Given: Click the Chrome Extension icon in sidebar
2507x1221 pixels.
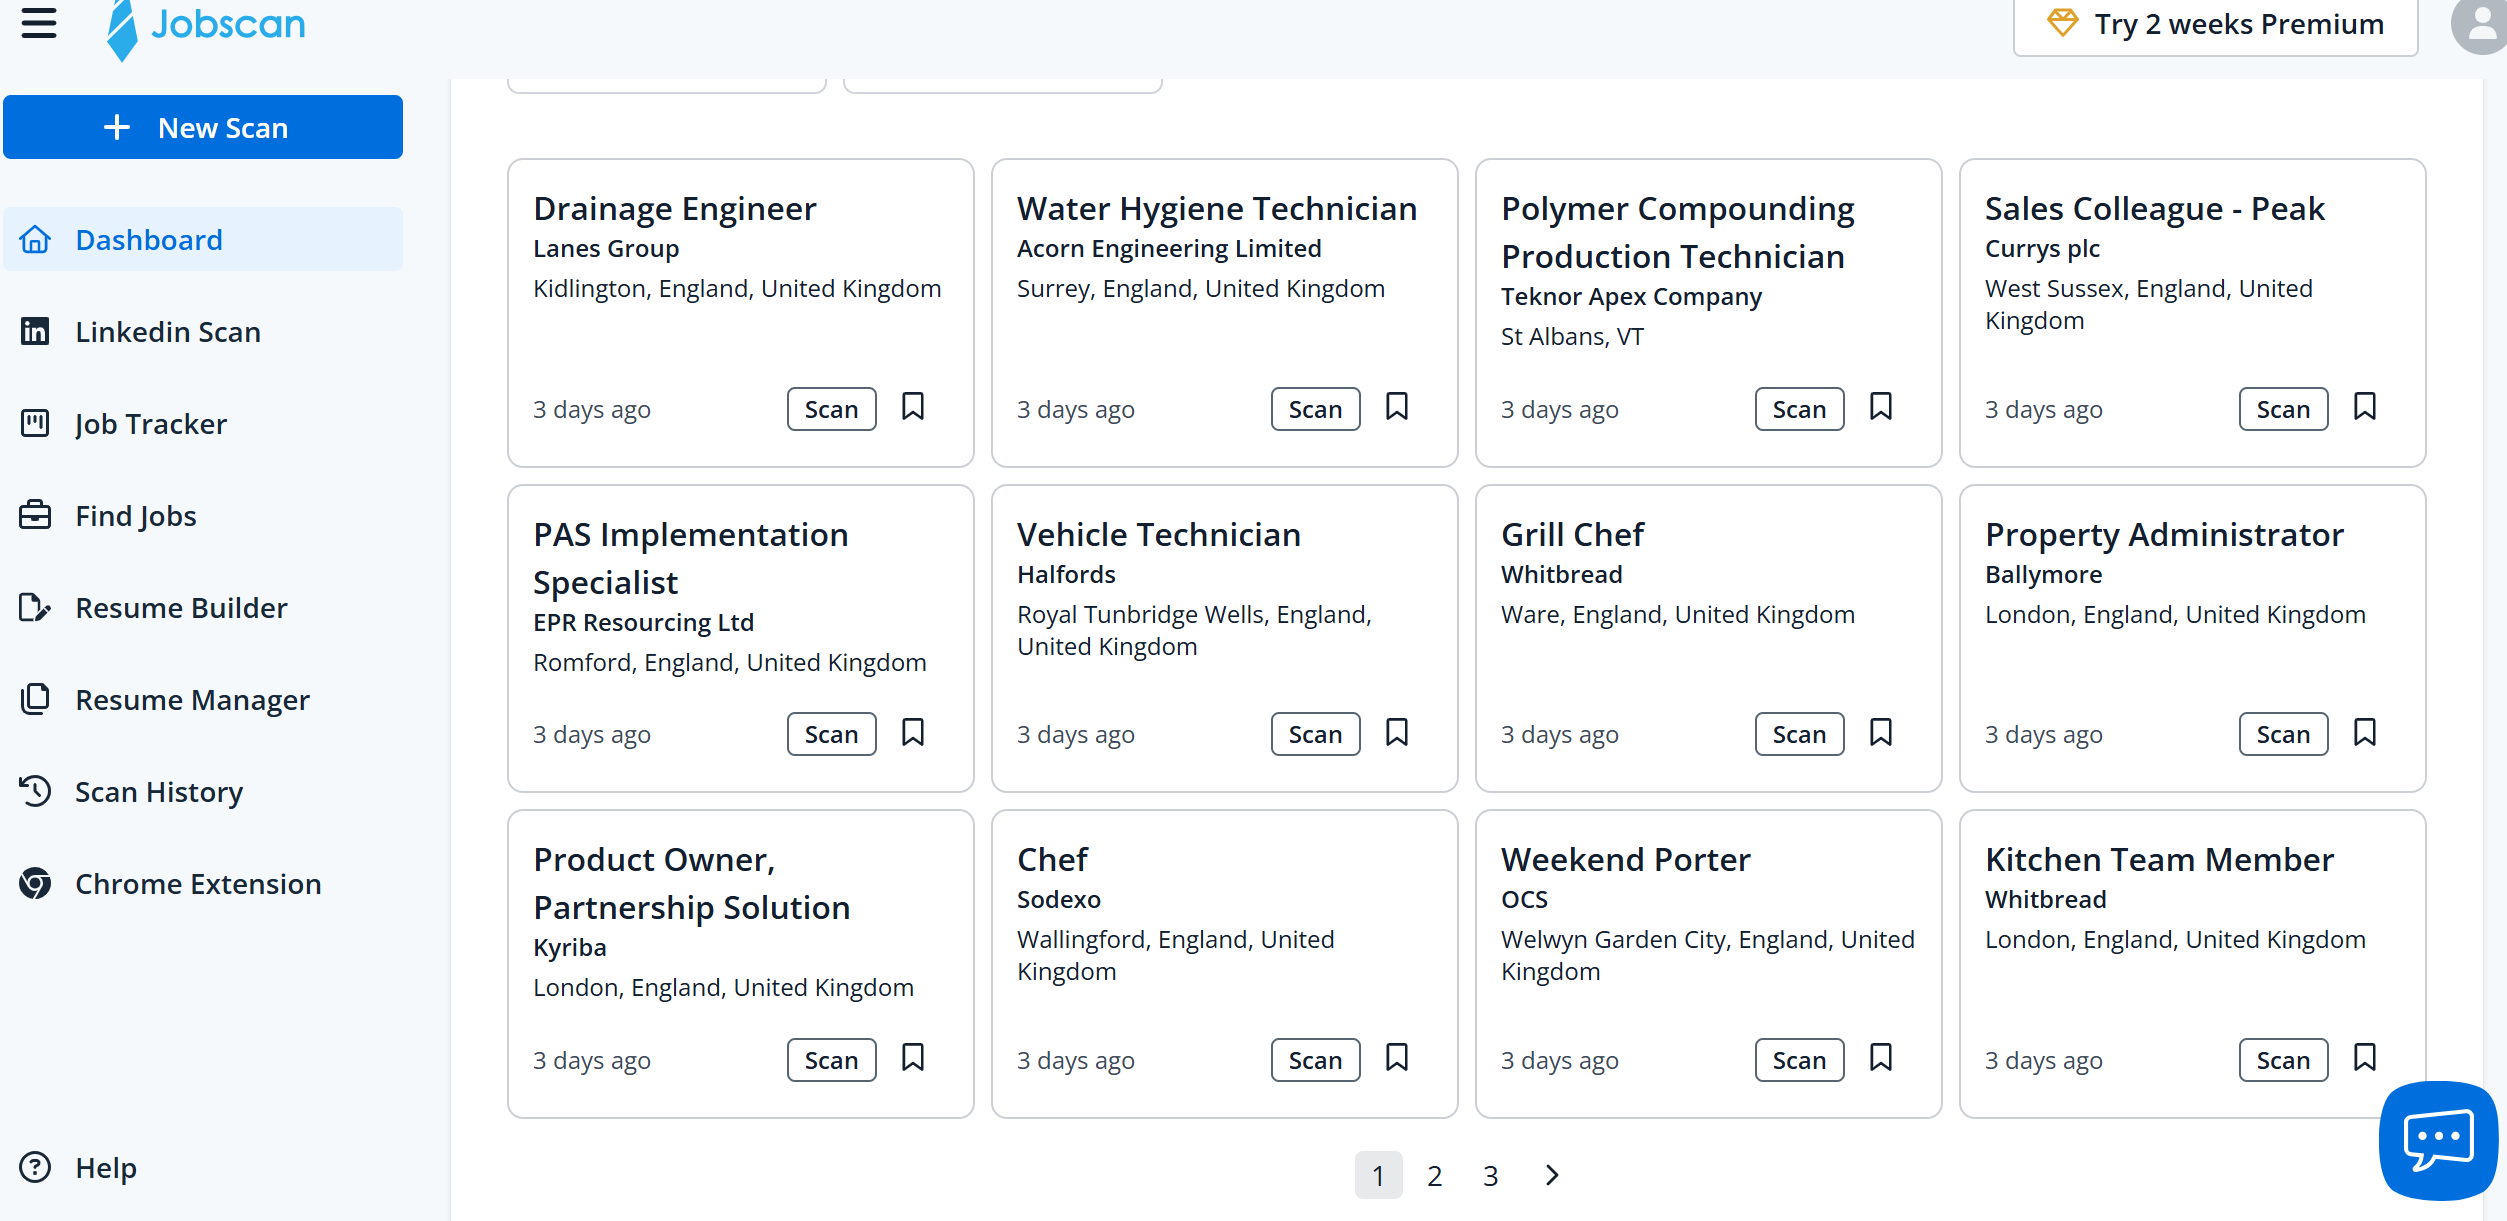Looking at the screenshot, I should pyautogui.click(x=35, y=884).
